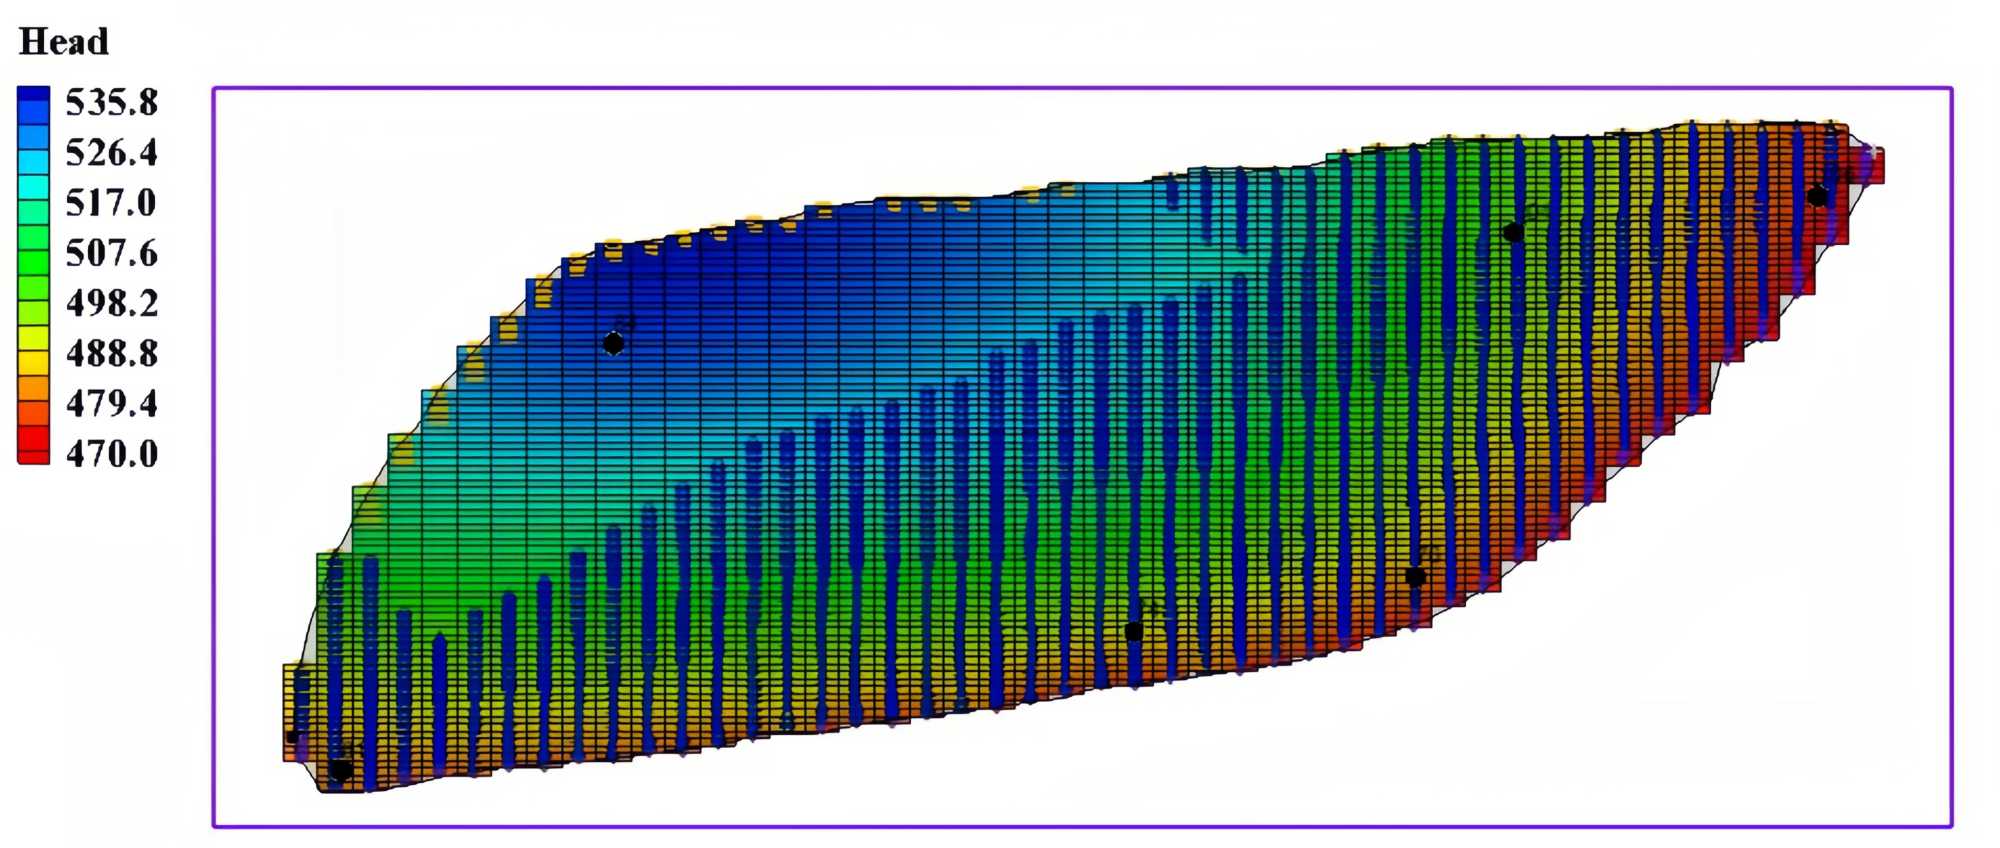Select the well marker at the bottom center of the grid

pos(1133,632)
